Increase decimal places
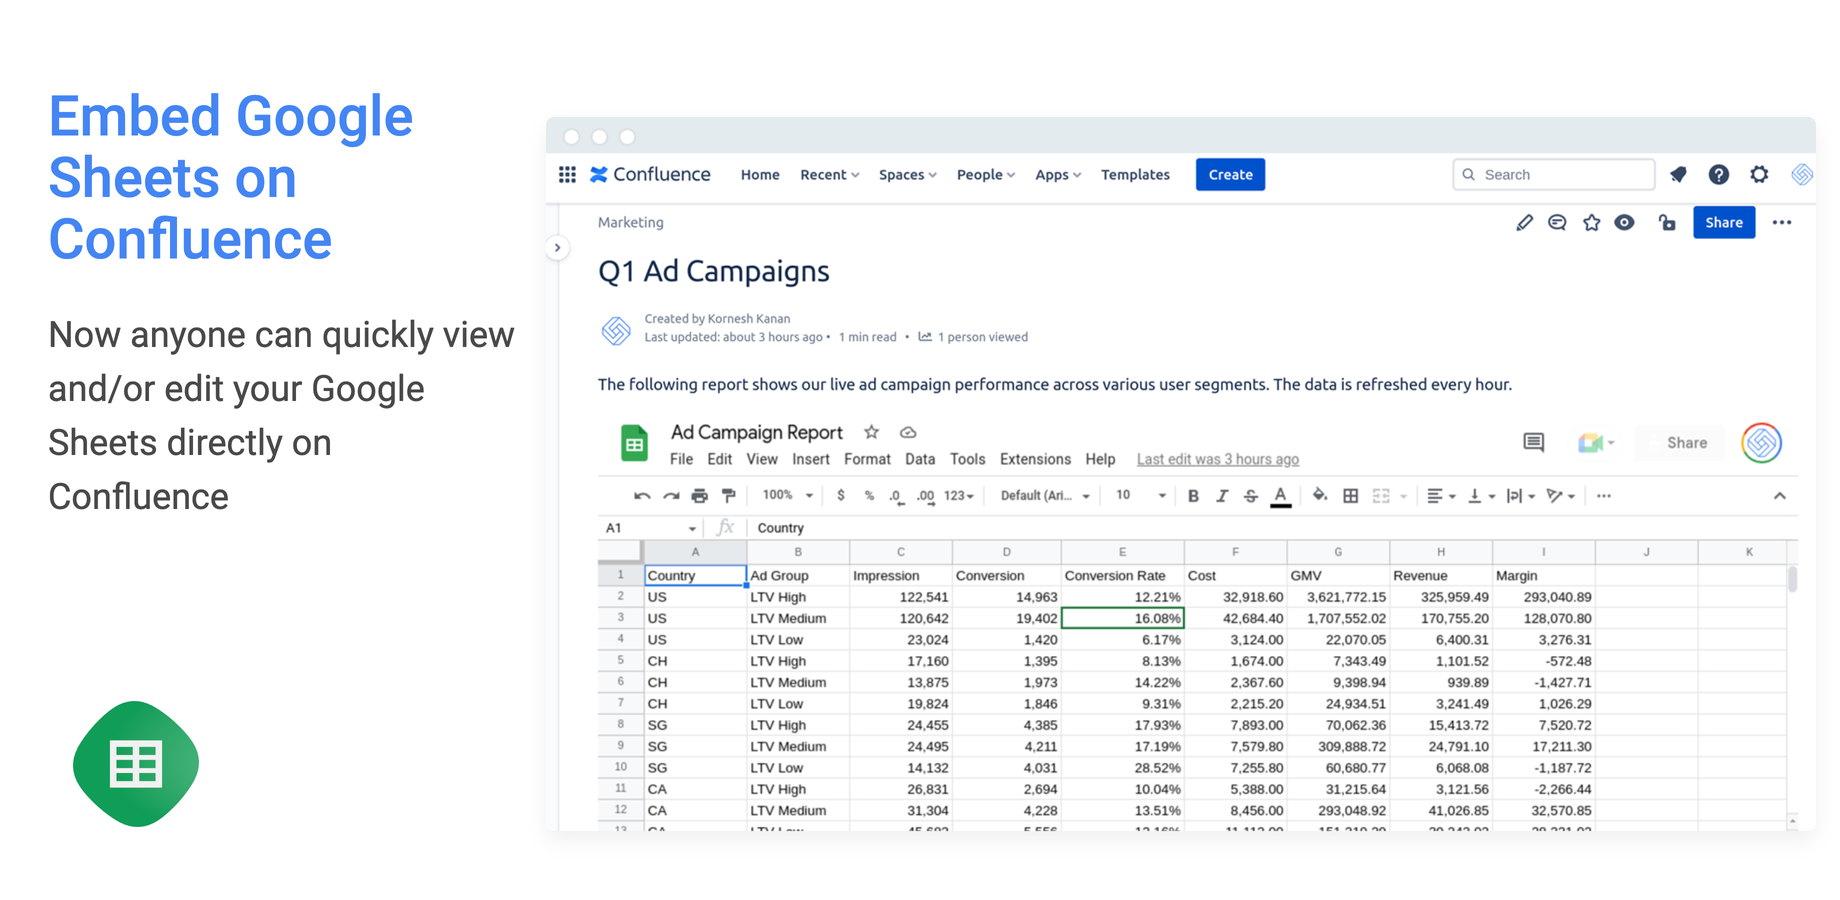Screen dimensions: 1840x900 pyautogui.click(x=925, y=496)
